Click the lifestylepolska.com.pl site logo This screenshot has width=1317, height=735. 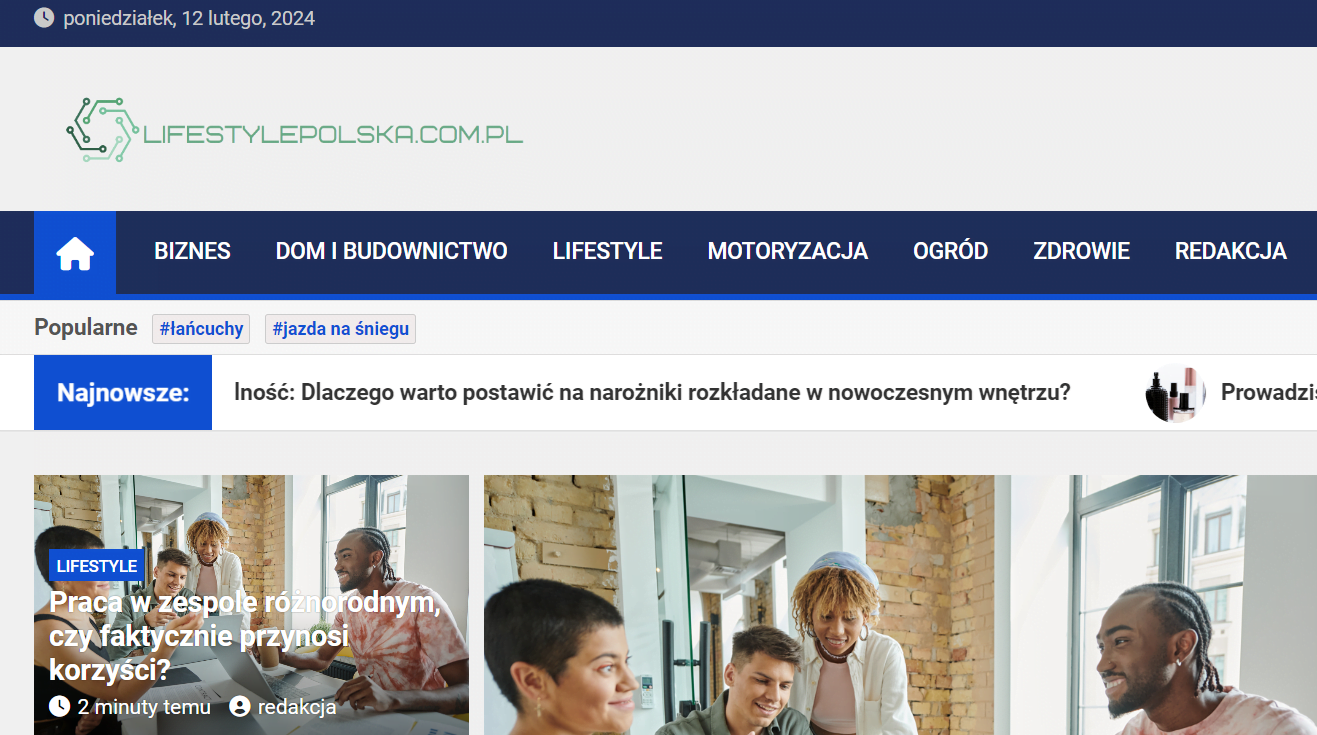(x=294, y=130)
